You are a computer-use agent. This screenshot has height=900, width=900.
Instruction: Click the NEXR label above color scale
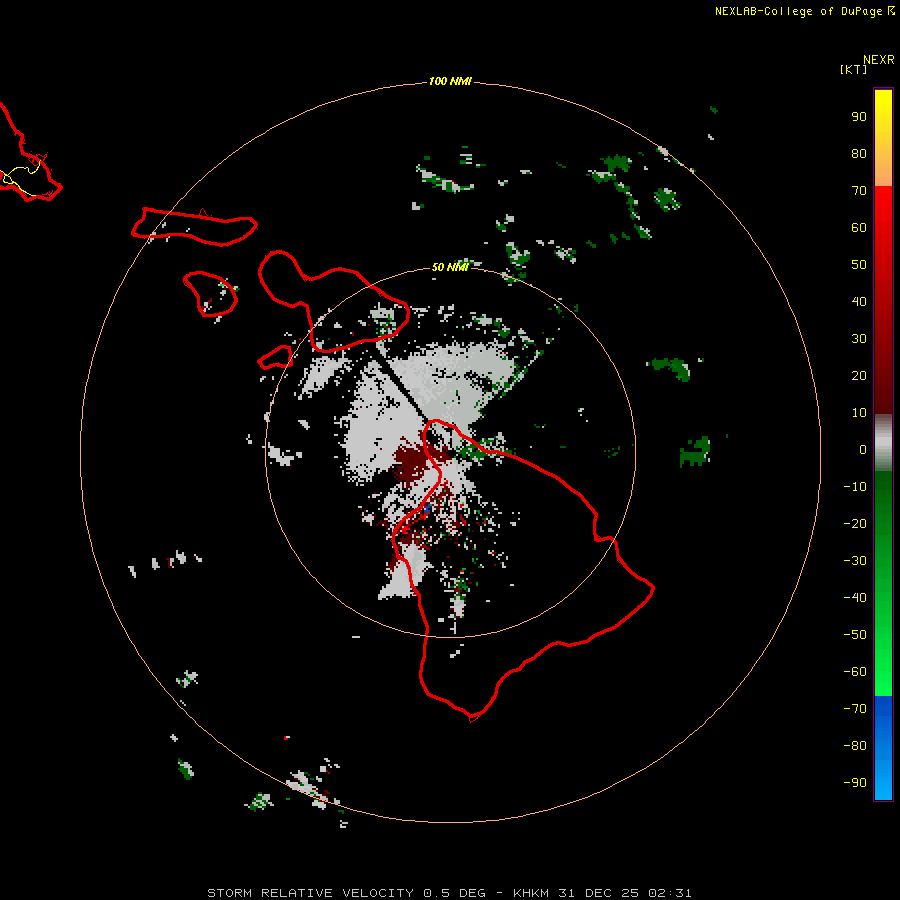pyautogui.click(x=878, y=60)
